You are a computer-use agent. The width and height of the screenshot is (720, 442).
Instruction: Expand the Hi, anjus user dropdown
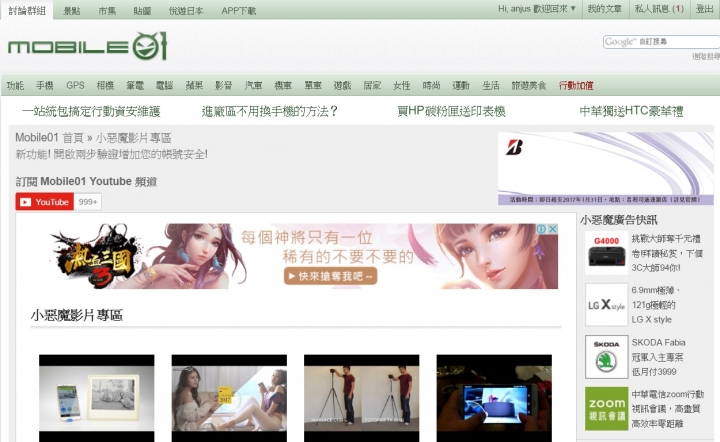[x=537, y=9]
